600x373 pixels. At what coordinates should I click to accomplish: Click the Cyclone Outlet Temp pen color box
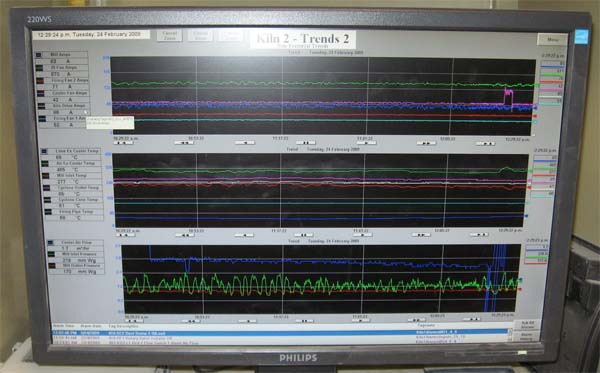point(46,188)
